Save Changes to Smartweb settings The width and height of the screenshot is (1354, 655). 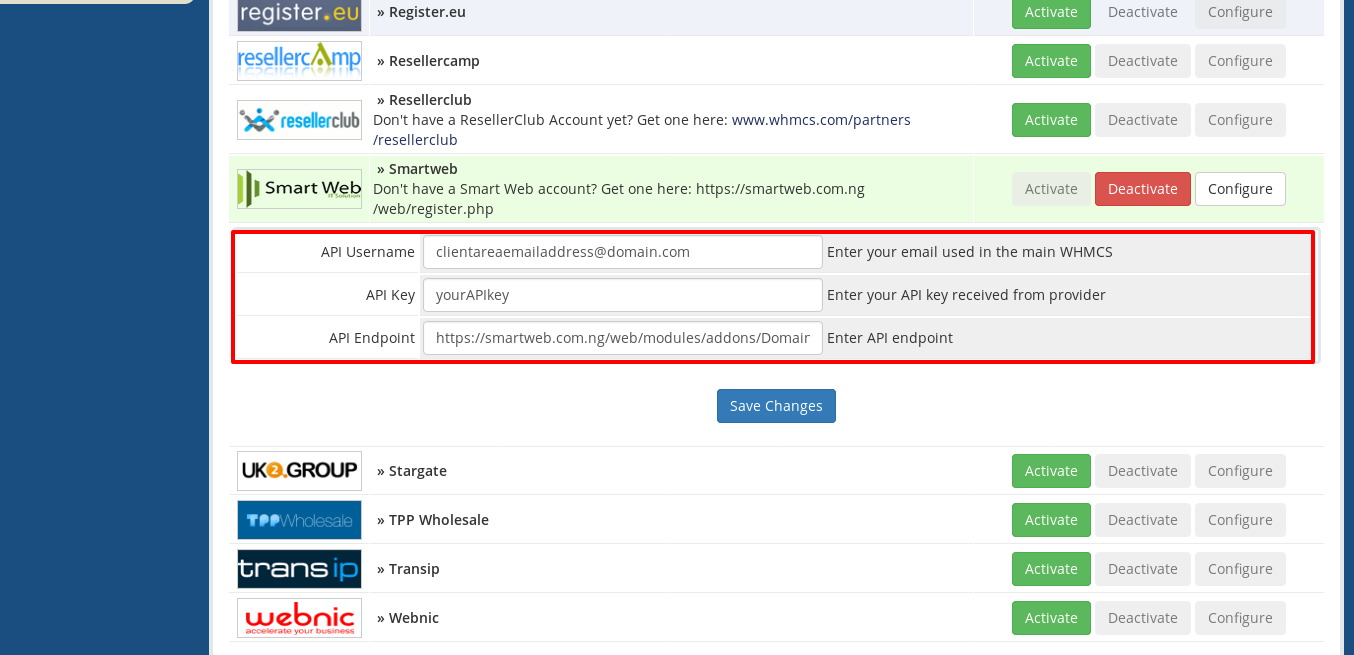pyautogui.click(x=776, y=406)
